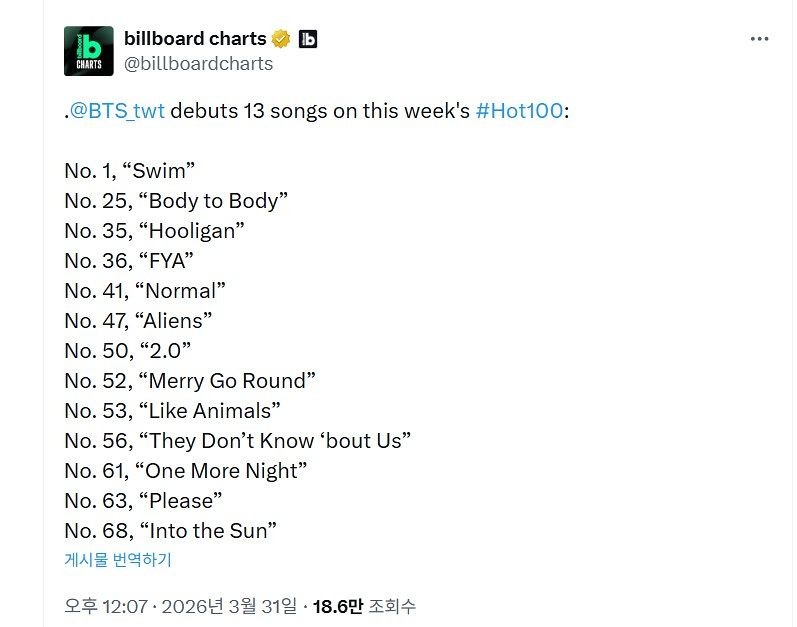This screenshot has width=797, height=627.
Task: Click the No. 68 "Into the Sun" line
Action: pos(170,531)
